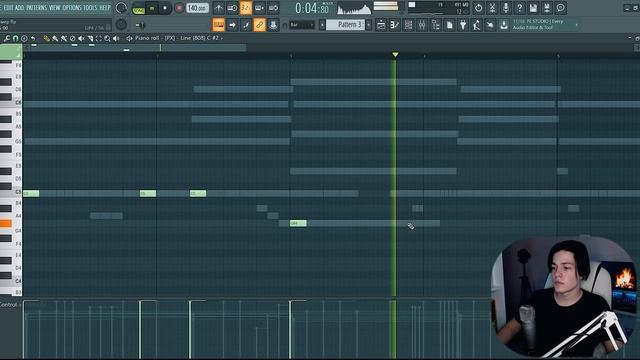Toggle the piano roll magnet snap icon
The image size is (640, 360).
pyautogui.click(x=16, y=38)
